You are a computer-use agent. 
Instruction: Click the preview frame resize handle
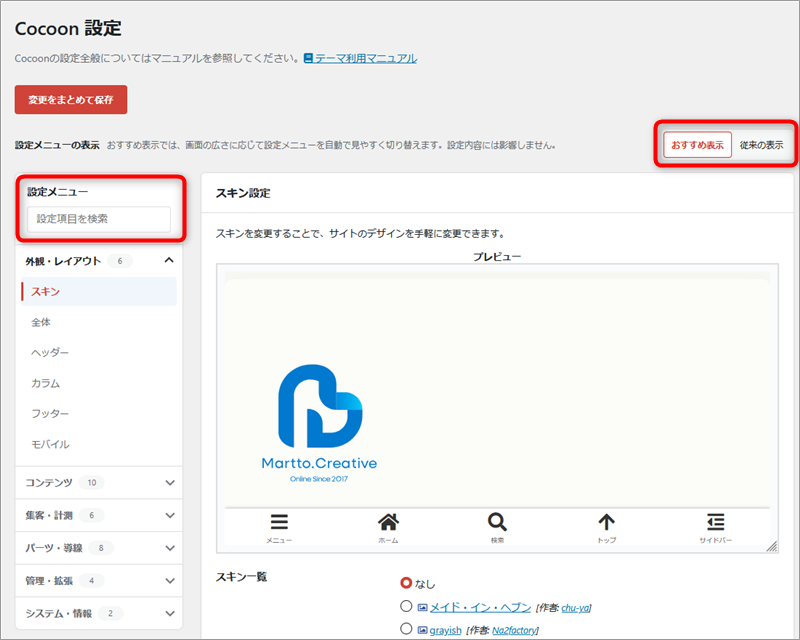pyautogui.click(x=772, y=547)
